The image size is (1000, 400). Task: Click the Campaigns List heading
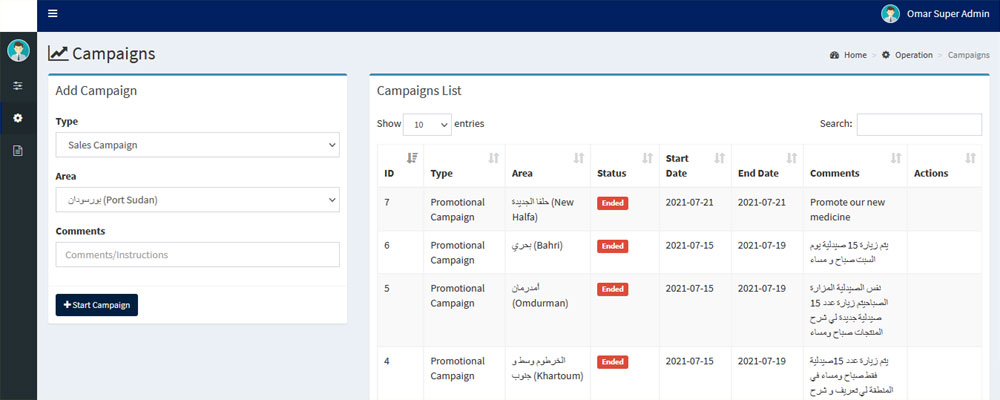[x=419, y=91]
